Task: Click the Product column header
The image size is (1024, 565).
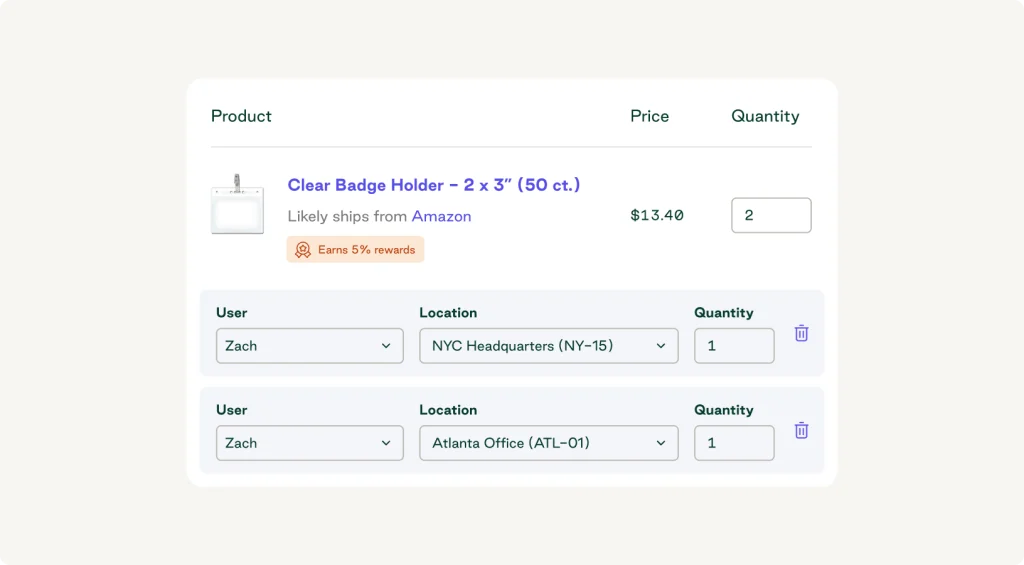Action: tap(241, 116)
